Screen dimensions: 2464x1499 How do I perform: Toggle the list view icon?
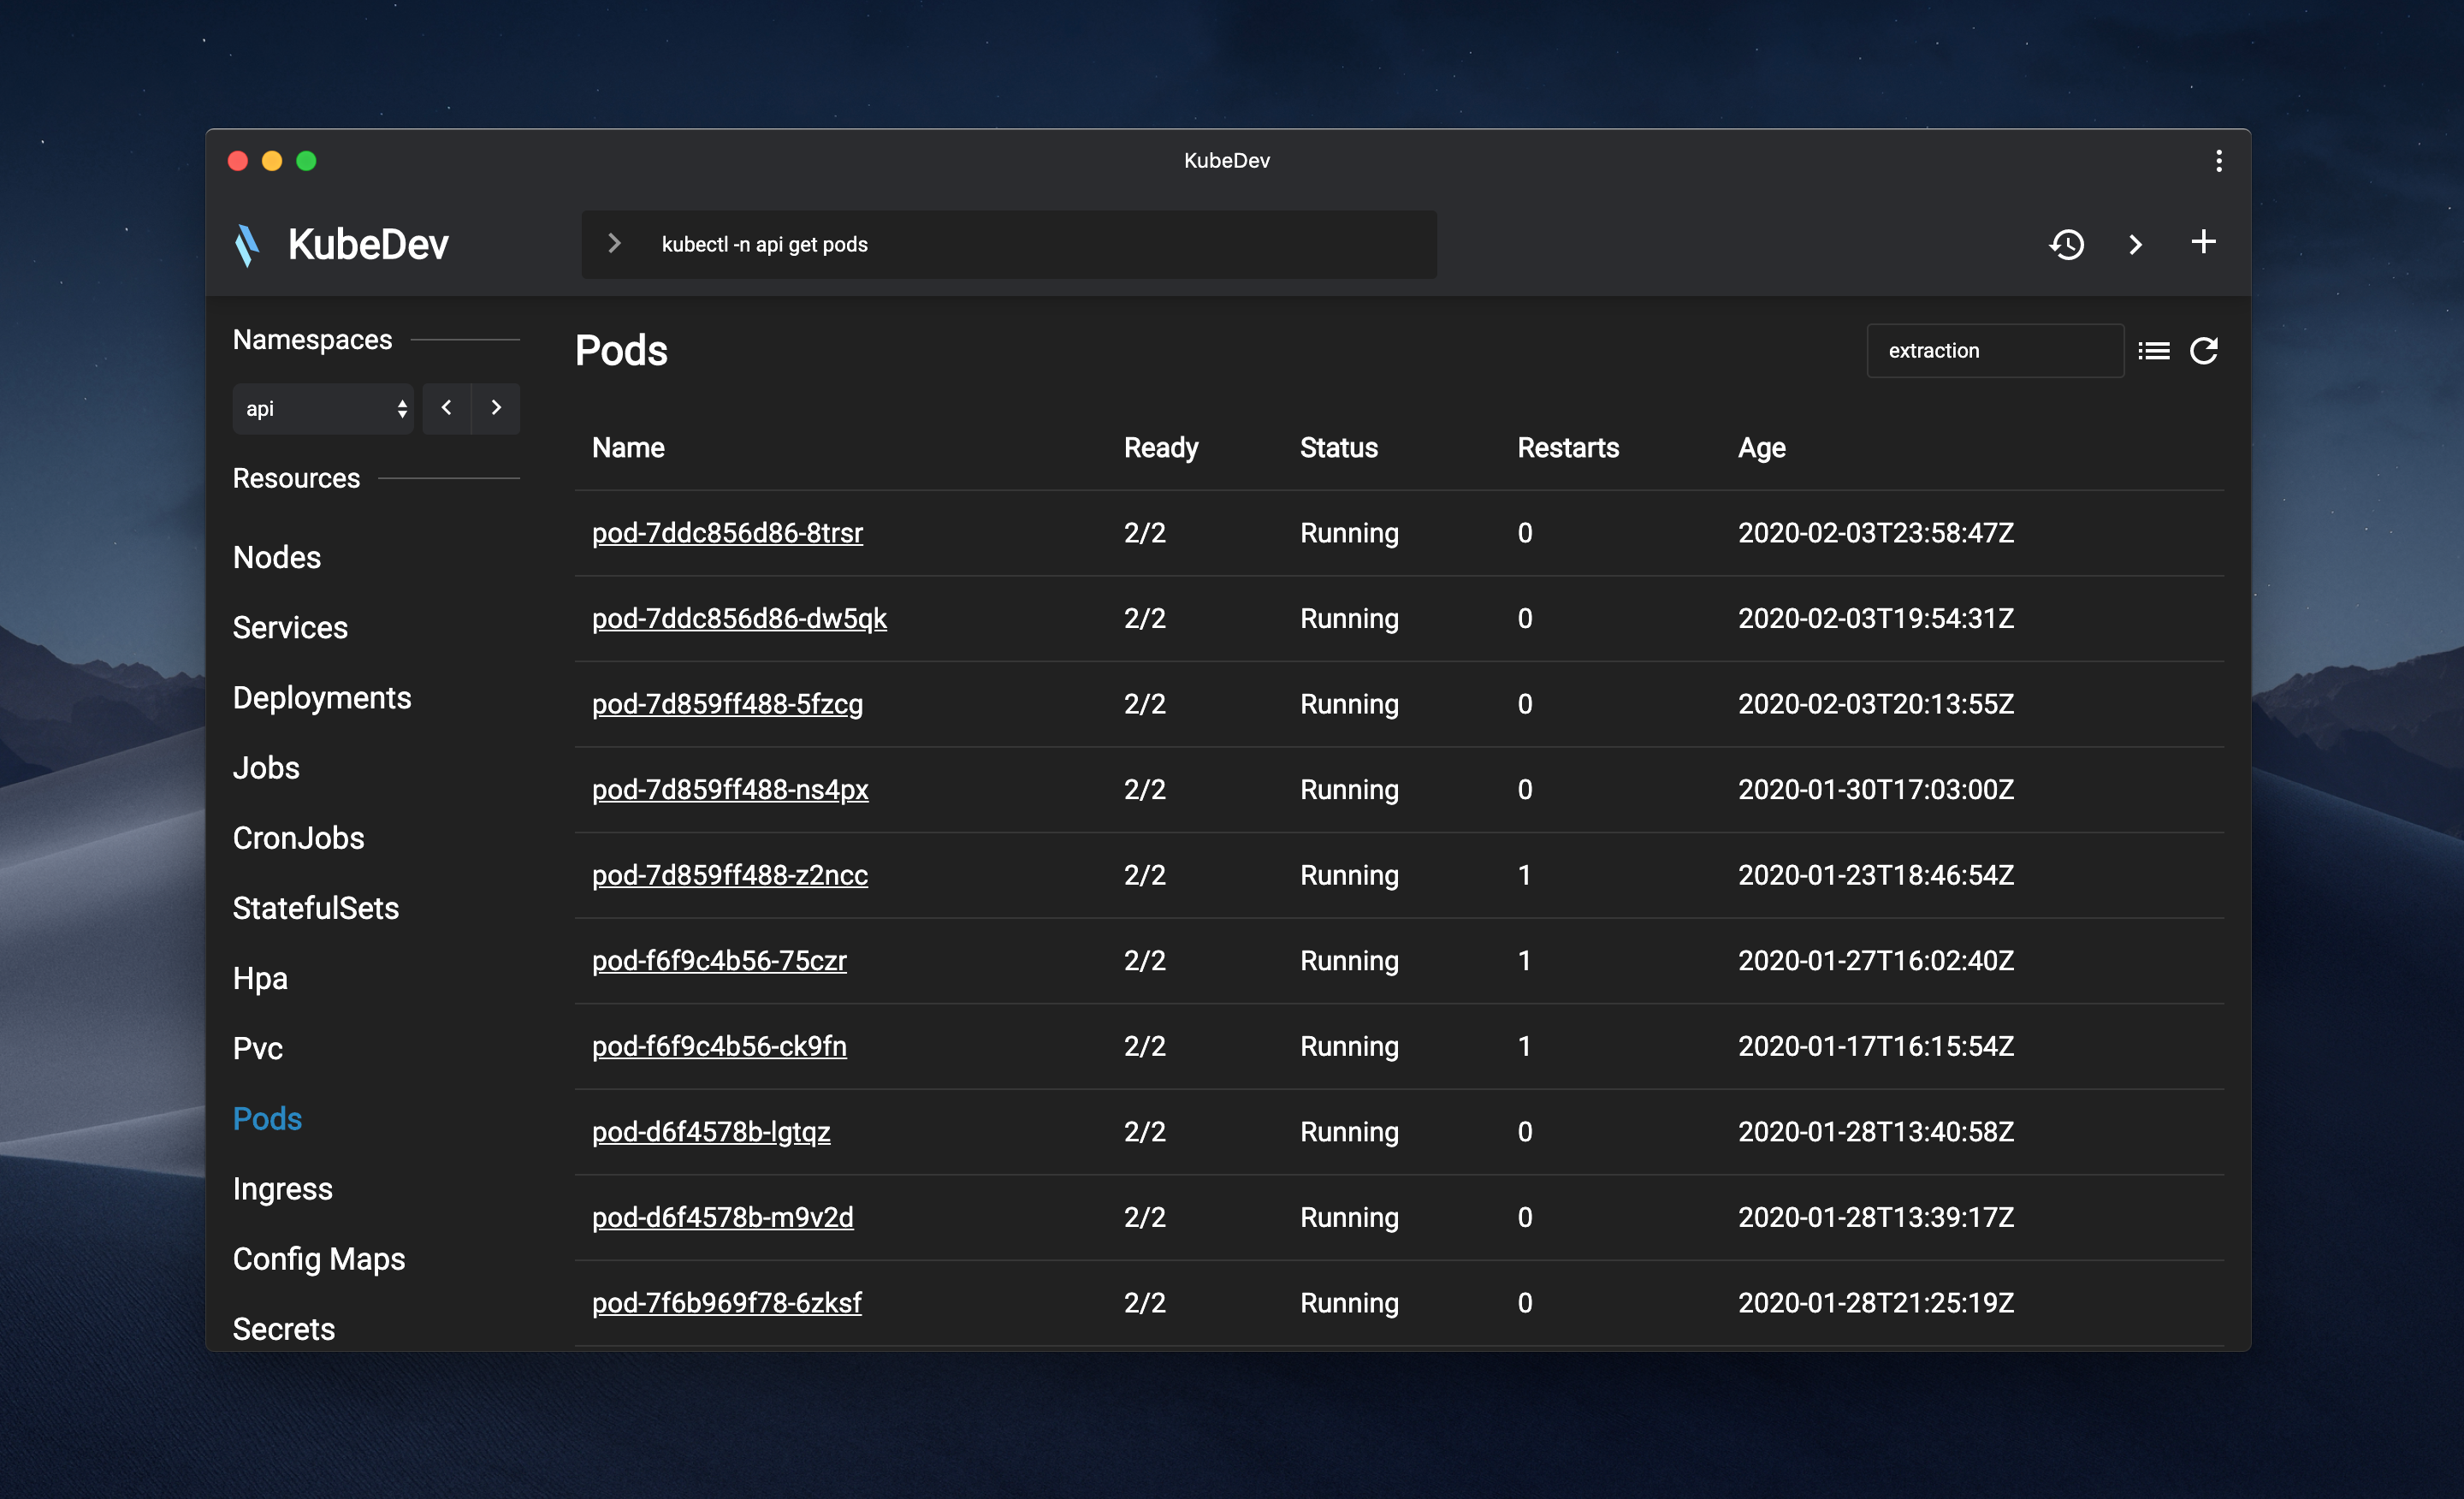tap(2153, 351)
